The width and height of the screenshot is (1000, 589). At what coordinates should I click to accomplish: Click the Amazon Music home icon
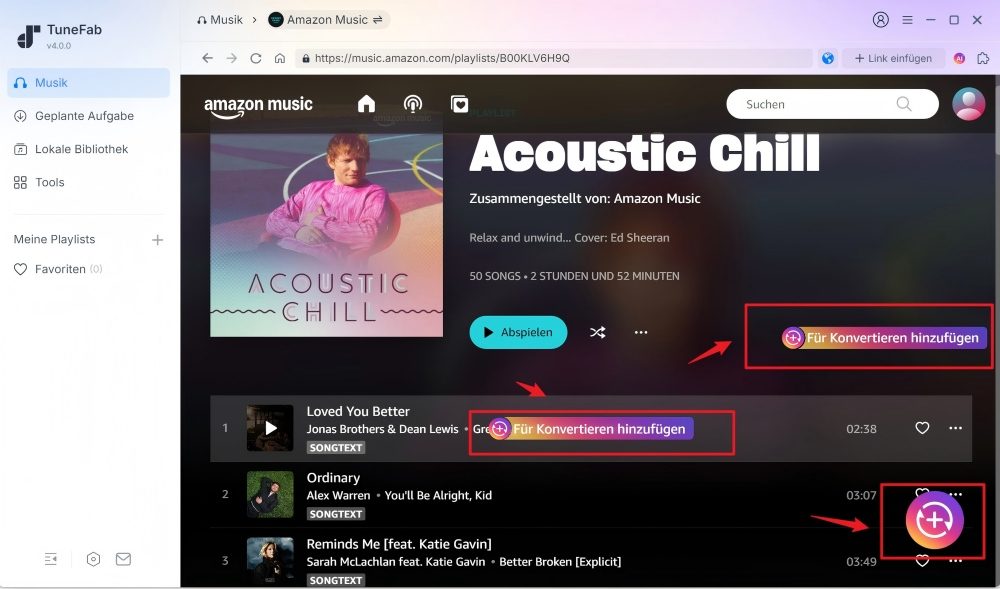(366, 103)
